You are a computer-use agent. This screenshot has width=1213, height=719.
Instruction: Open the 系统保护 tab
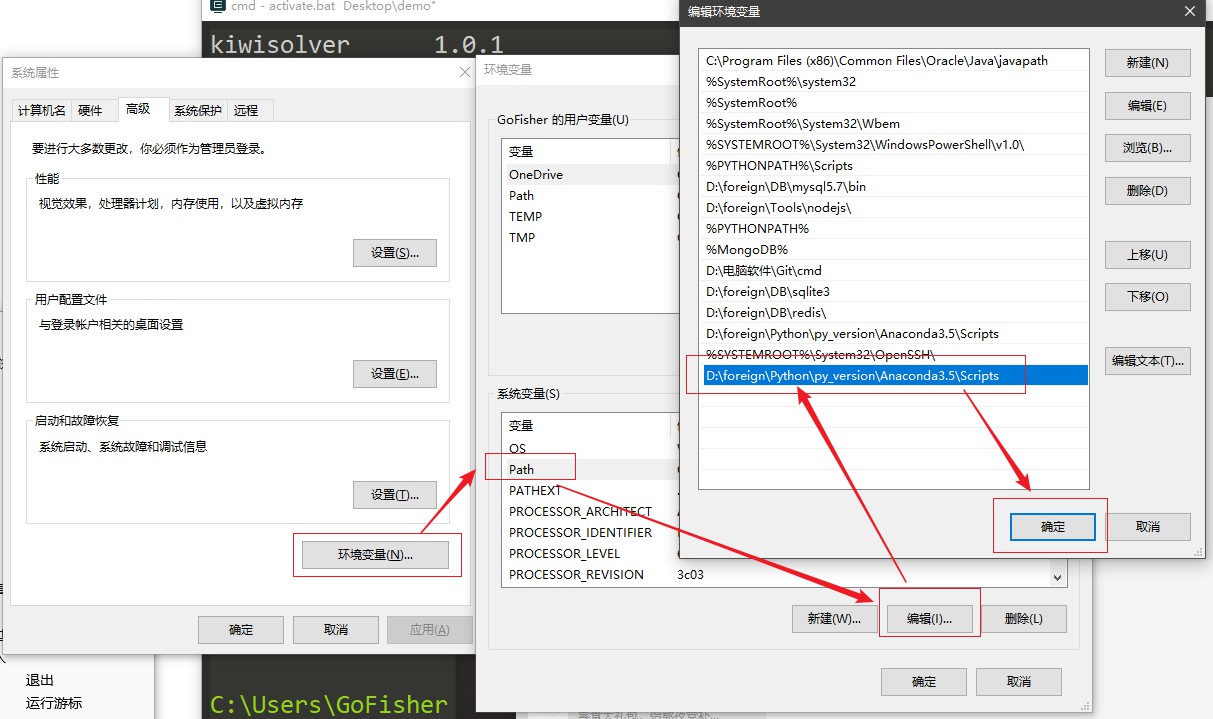(x=198, y=110)
